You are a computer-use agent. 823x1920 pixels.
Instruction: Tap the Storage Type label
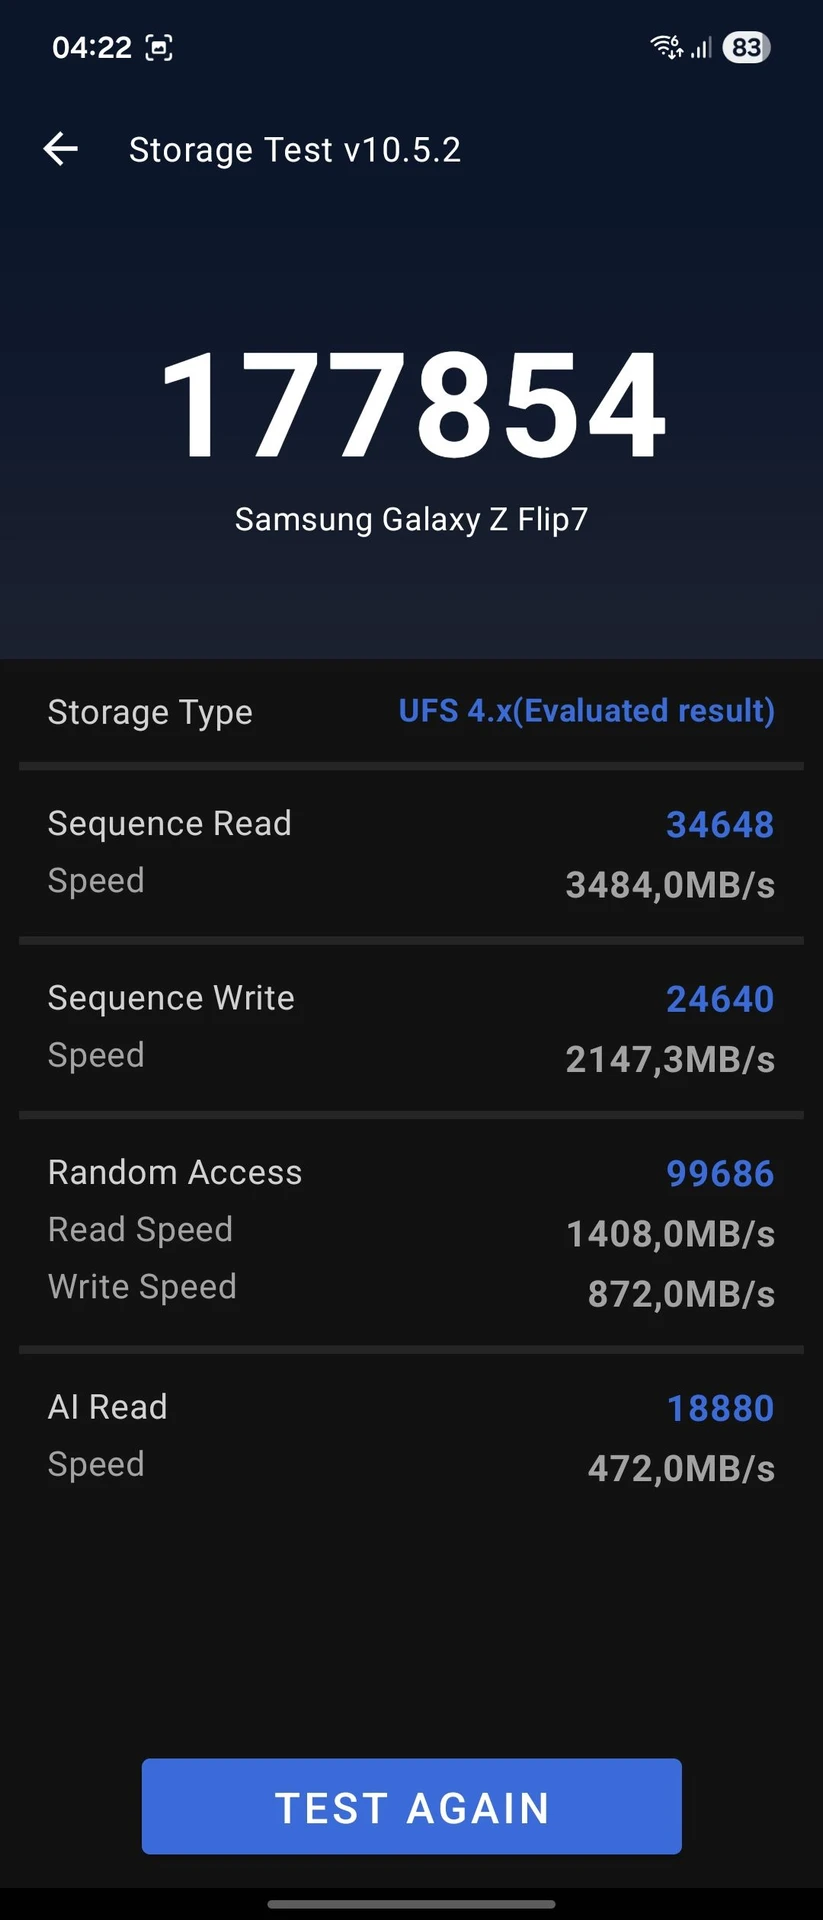pos(150,712)
